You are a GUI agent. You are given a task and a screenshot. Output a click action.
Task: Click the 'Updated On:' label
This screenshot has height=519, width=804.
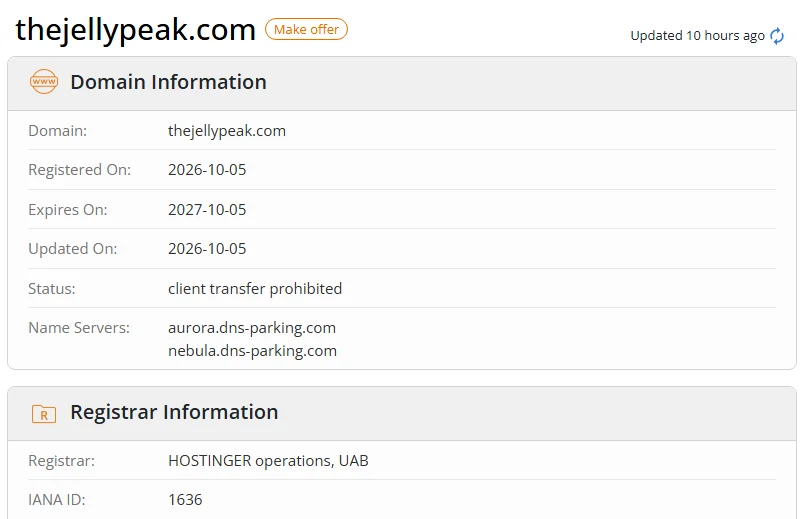[72, 249]
